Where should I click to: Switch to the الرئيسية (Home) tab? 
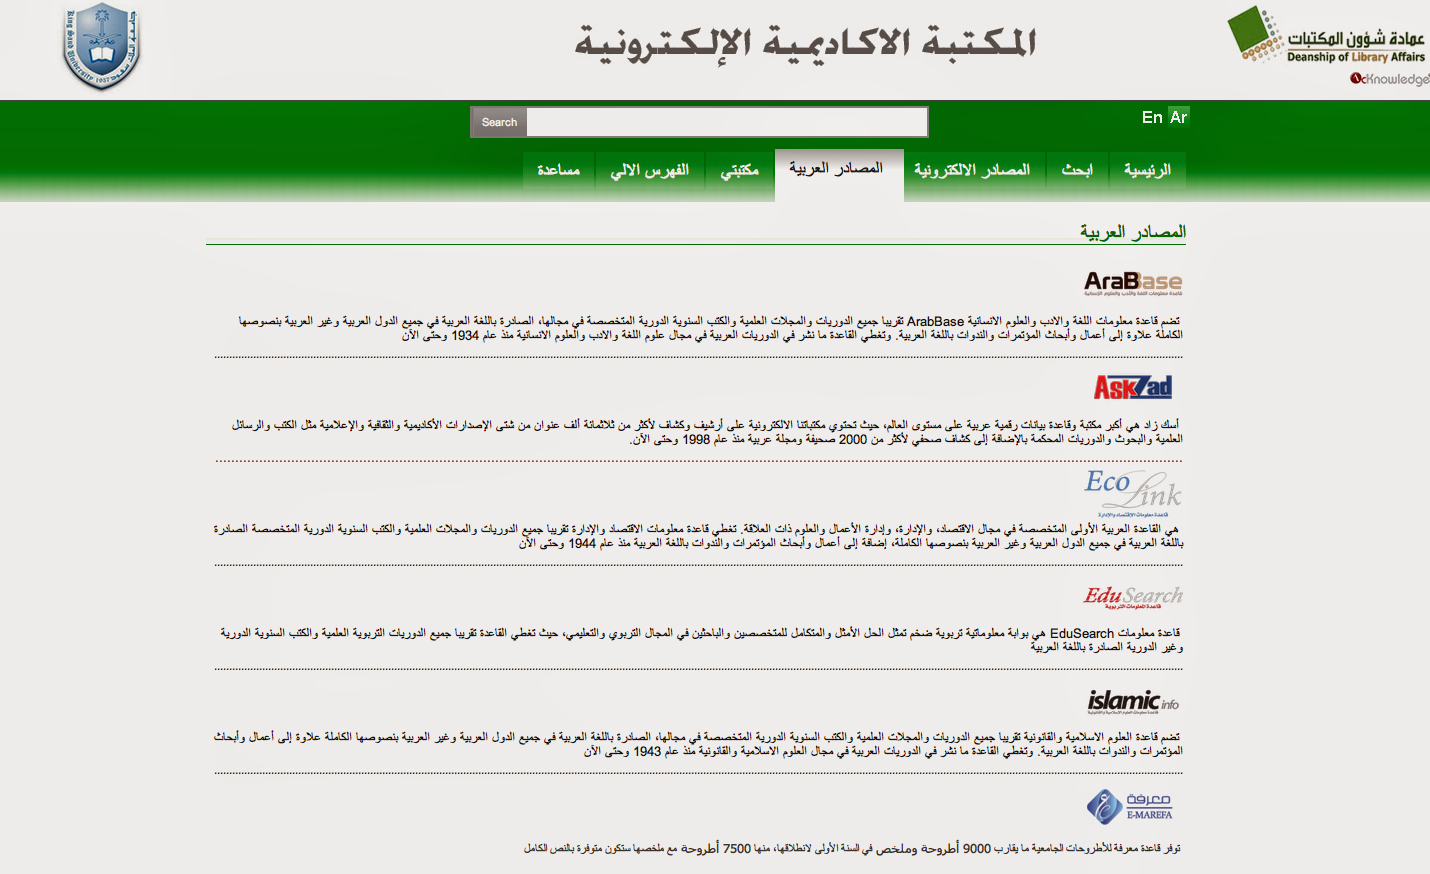(1146, 170)
